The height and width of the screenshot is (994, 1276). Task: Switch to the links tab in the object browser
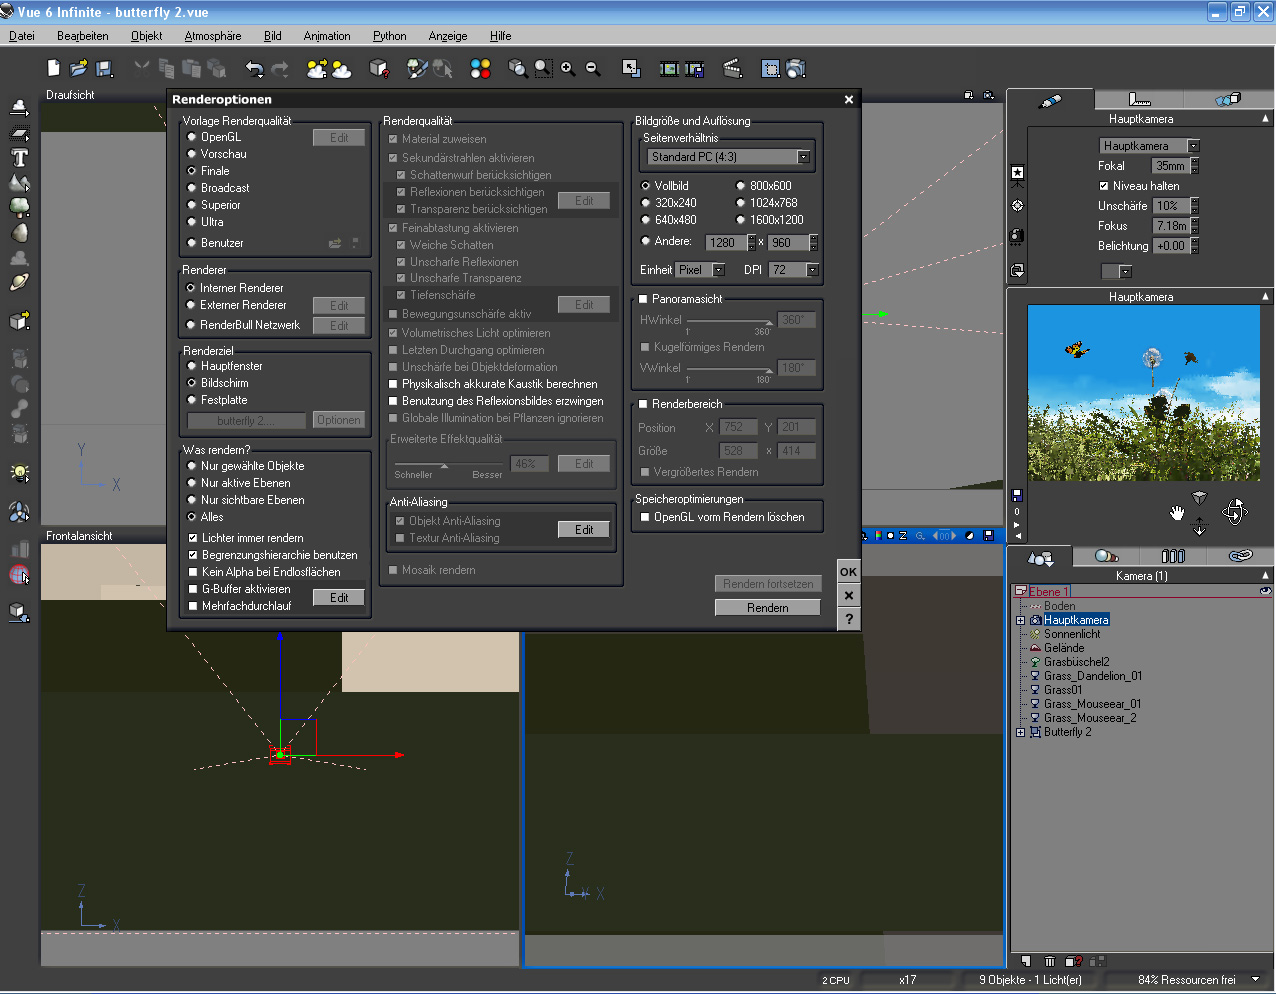(1240, 556)
